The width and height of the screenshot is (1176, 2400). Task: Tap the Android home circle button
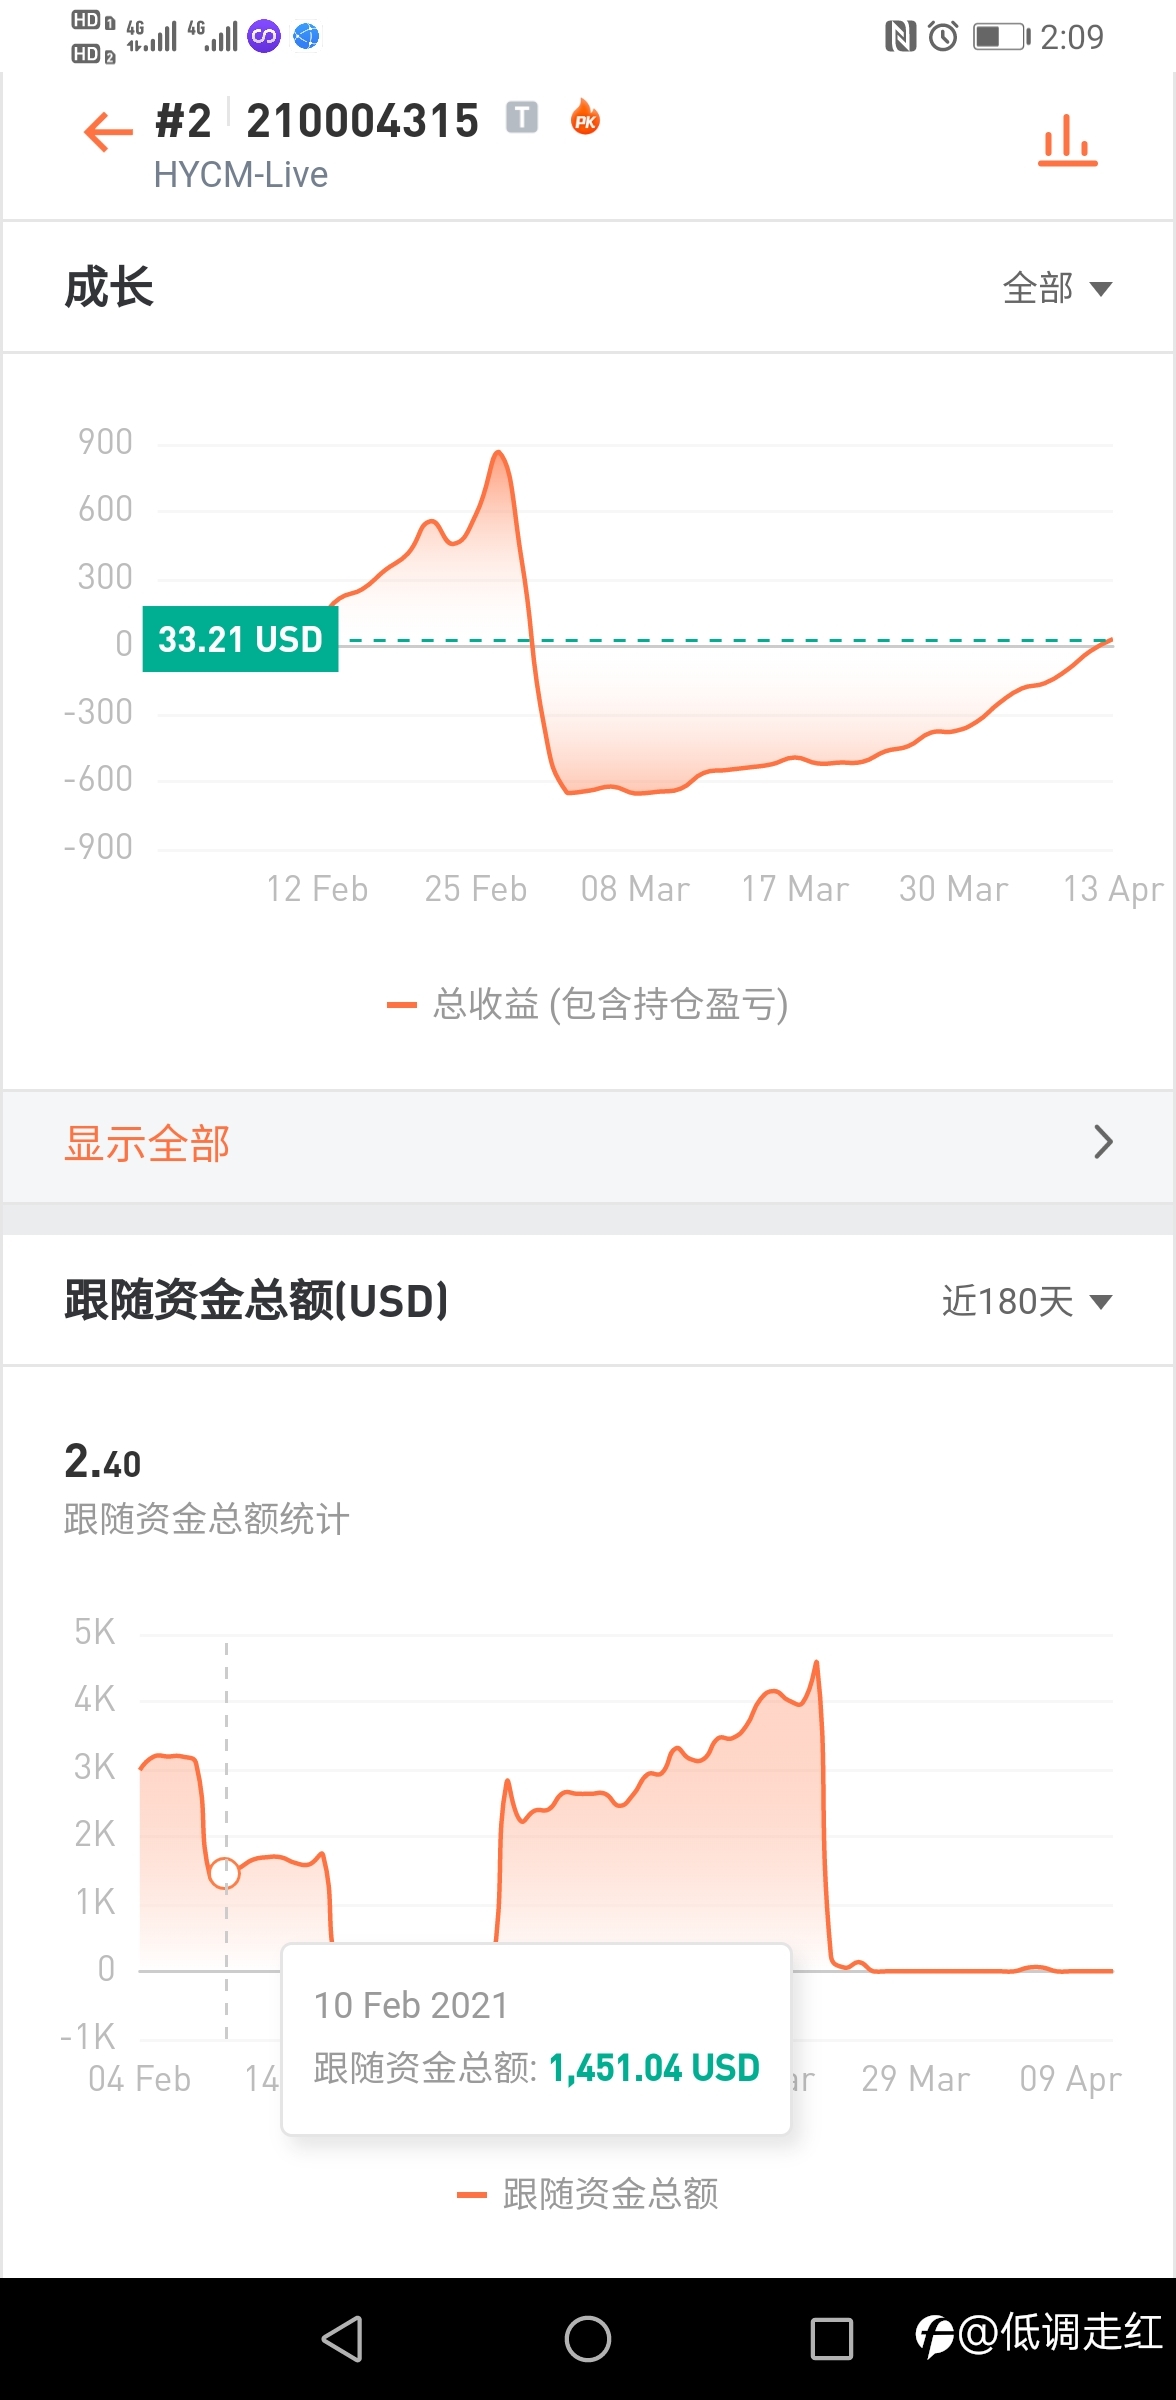click(x=588, y=2339)
